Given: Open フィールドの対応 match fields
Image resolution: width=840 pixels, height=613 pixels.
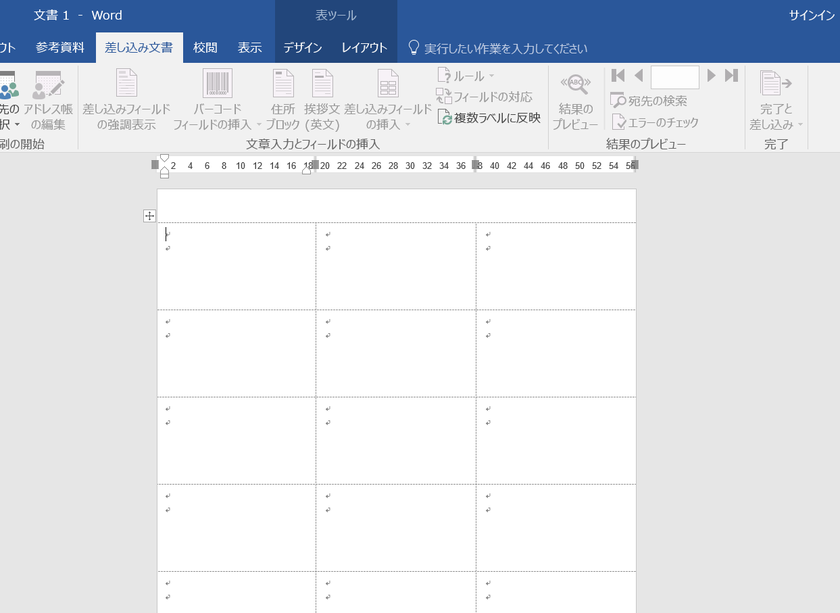Looking at the screenshot, I should point(484,97).
